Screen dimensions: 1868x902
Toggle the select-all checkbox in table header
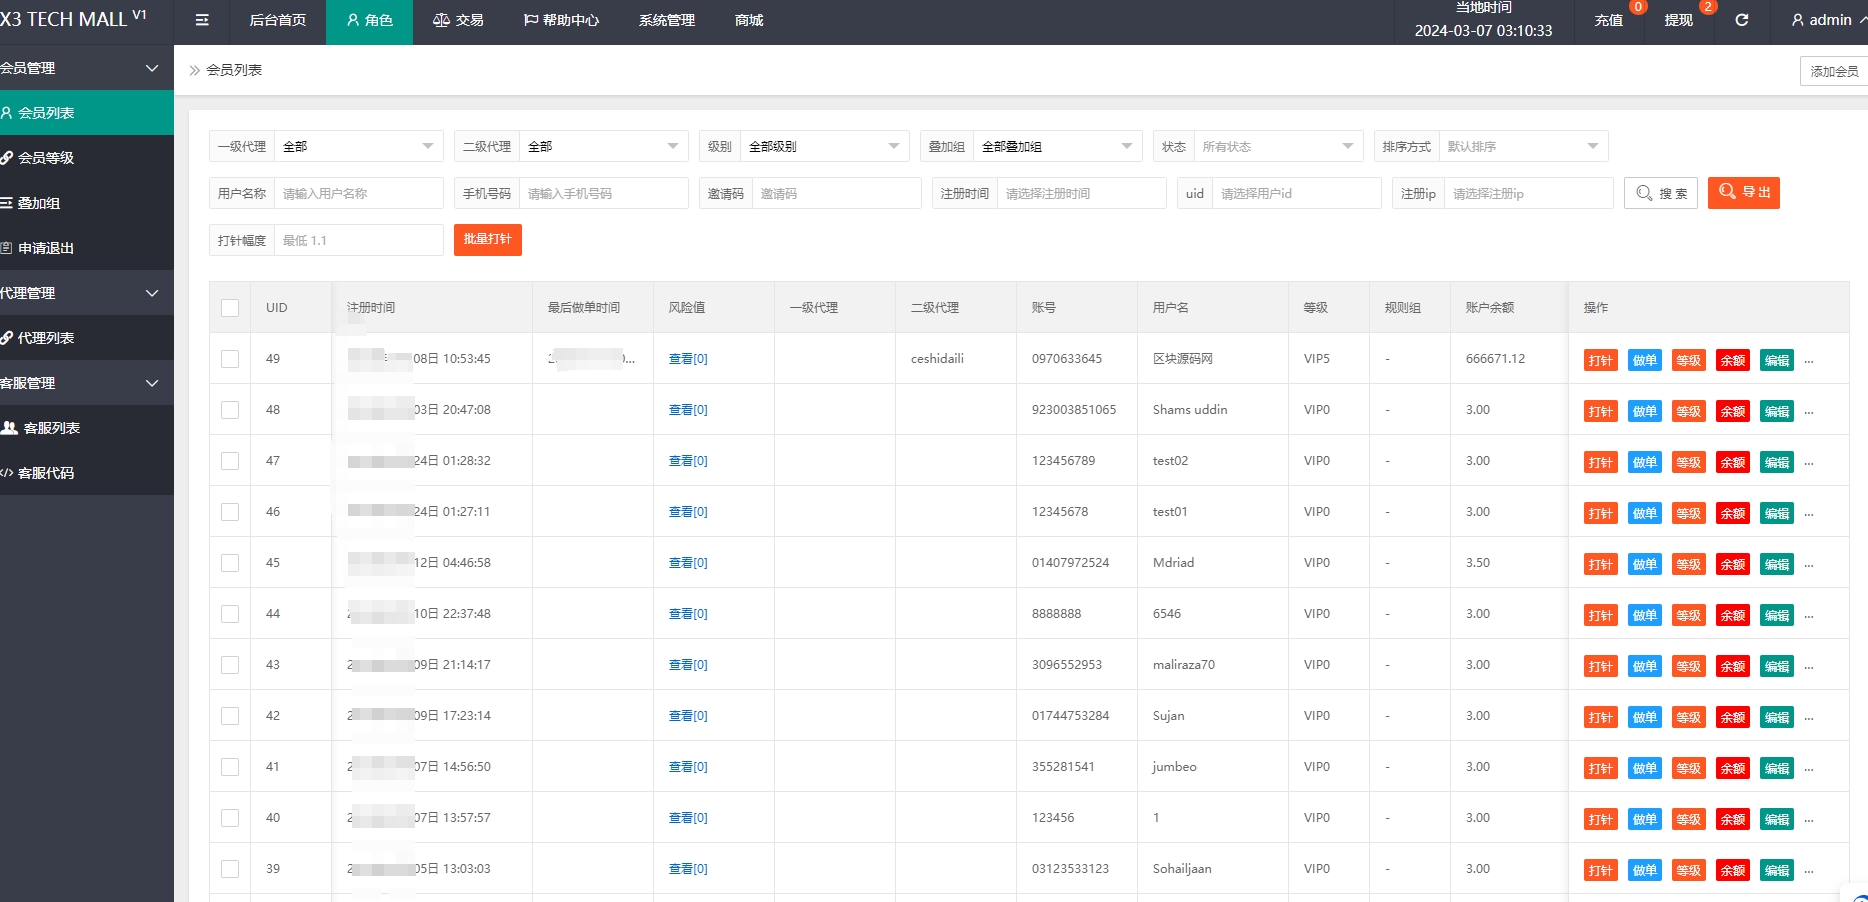coord(230,308)
